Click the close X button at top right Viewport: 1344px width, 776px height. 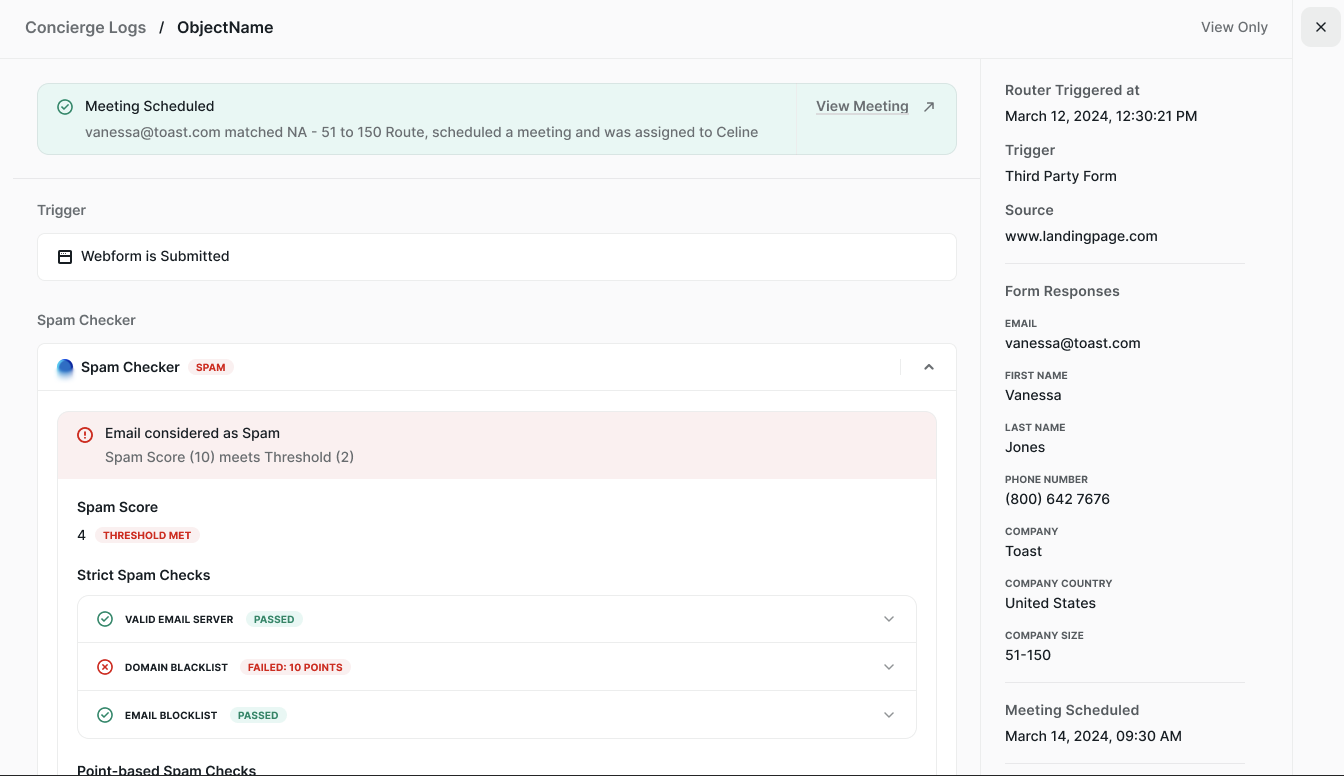tap(1320, 27)
